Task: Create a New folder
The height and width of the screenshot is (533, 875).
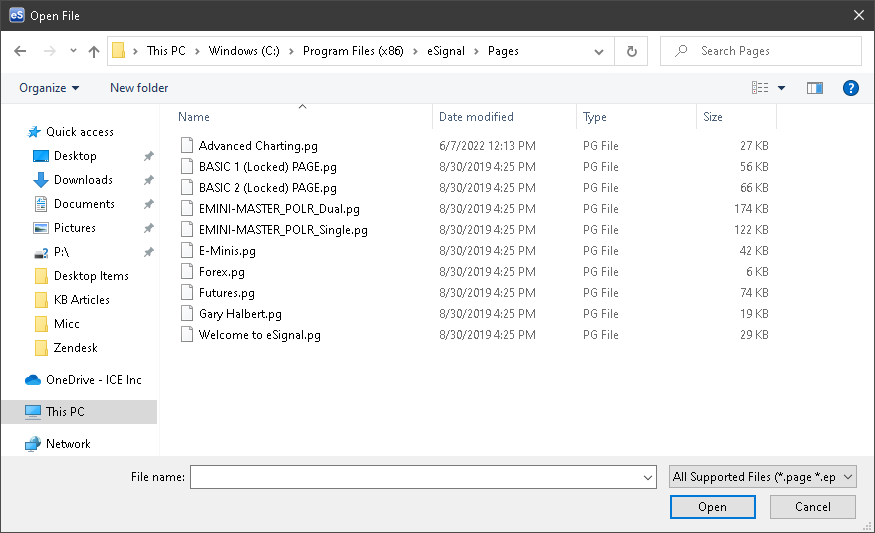Action: [x=139, y=88]
